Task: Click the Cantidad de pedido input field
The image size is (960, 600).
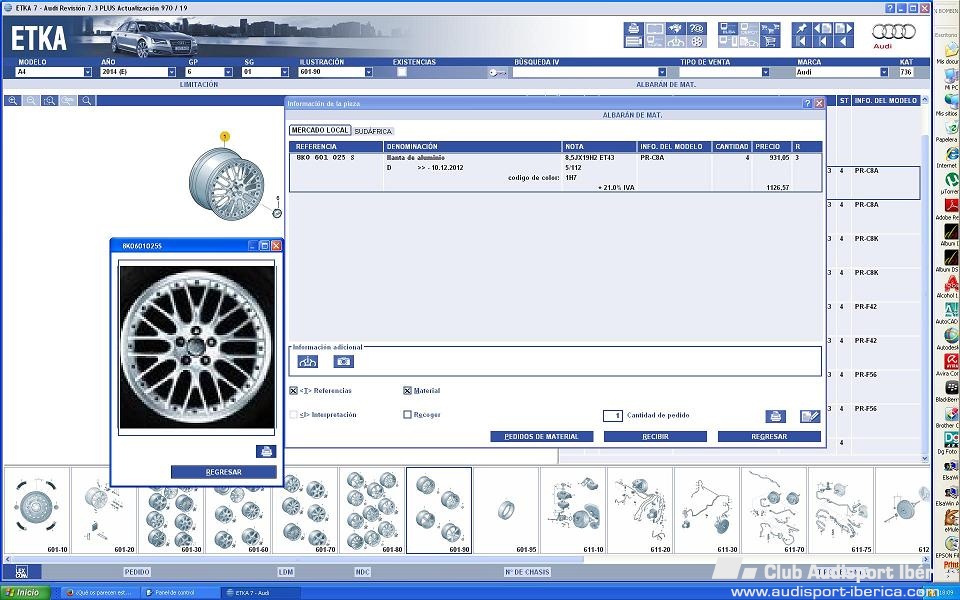Action: (613, 416)
